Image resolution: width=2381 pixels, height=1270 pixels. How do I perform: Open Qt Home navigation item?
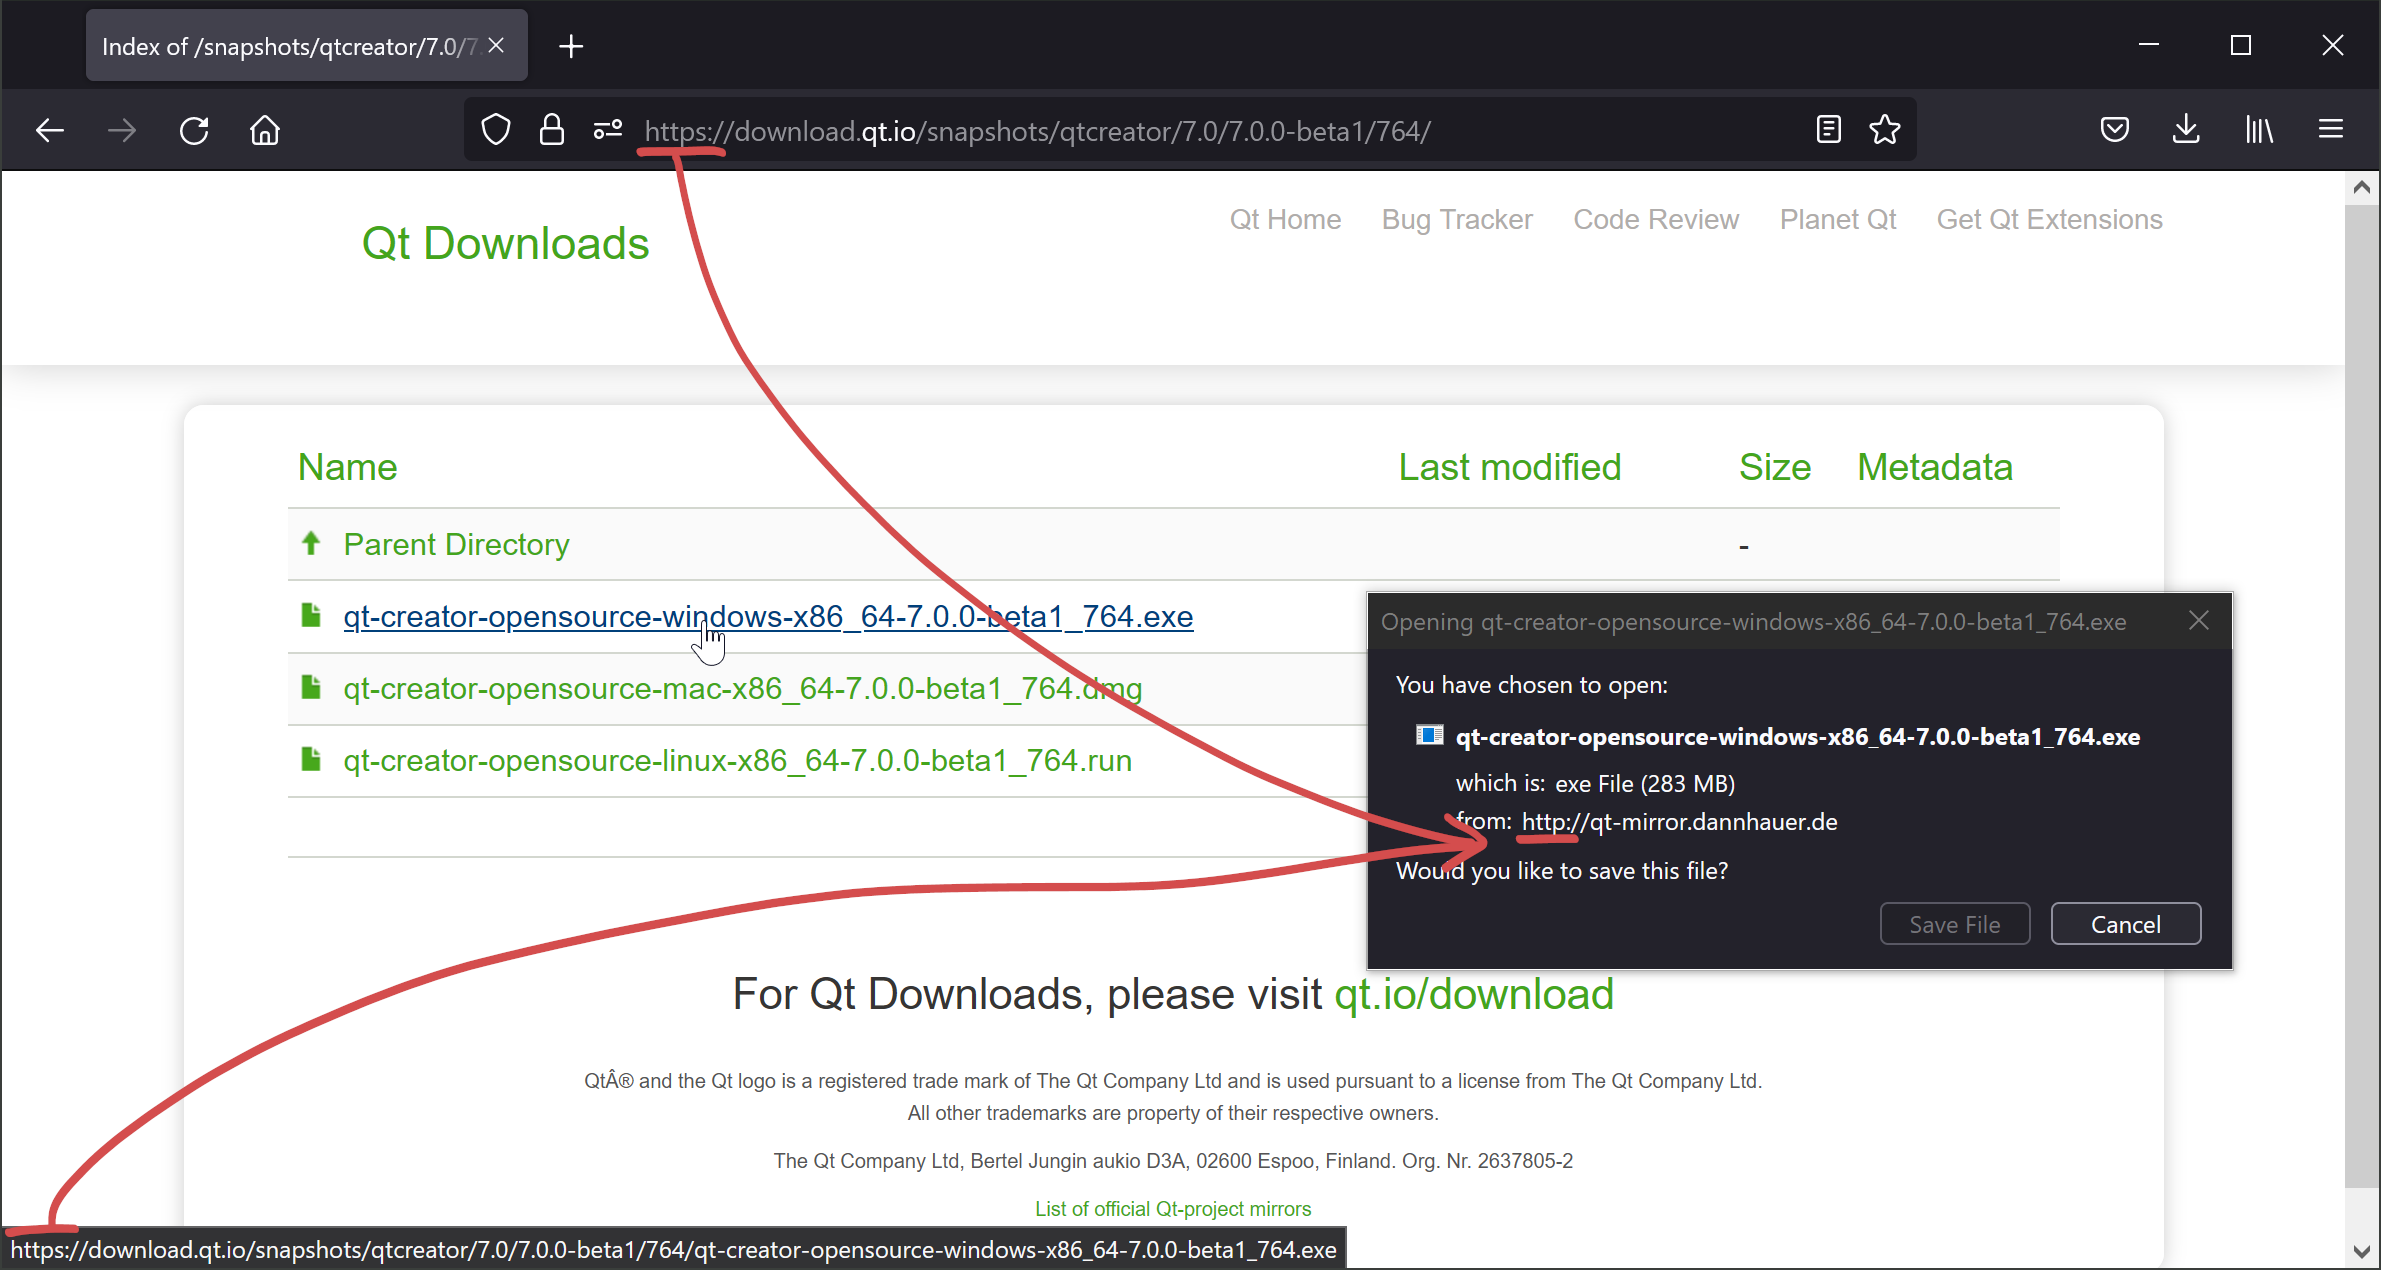[x=1285, y=219]
